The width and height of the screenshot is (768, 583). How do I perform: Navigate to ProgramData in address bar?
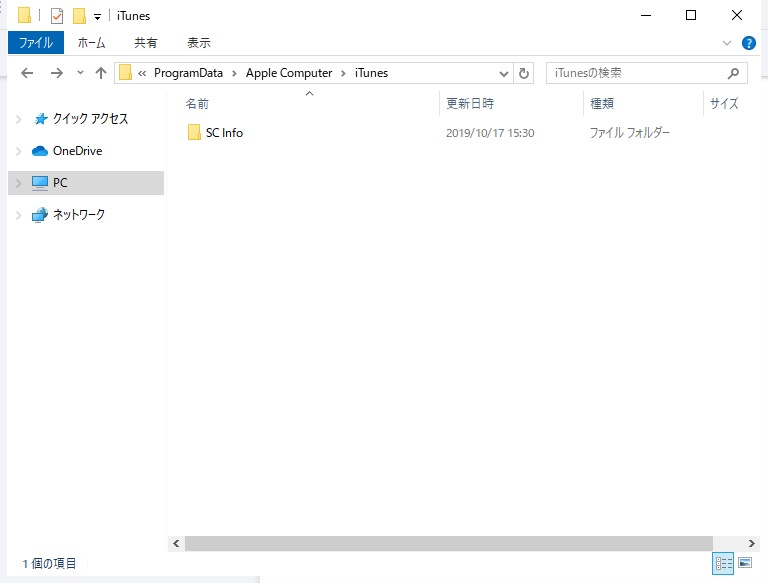(189, 73)
